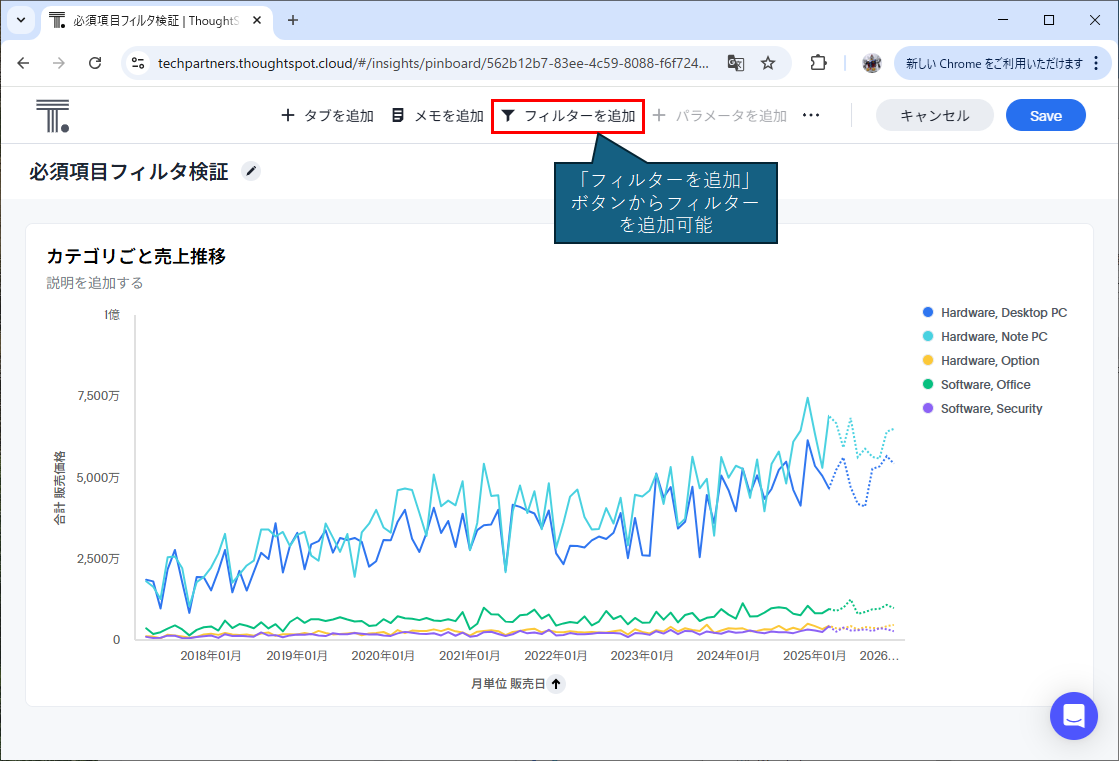Bookmark this page with the star icon
Image resolution: width=1119 pixels, height=761 pixels.
[768, 63]
